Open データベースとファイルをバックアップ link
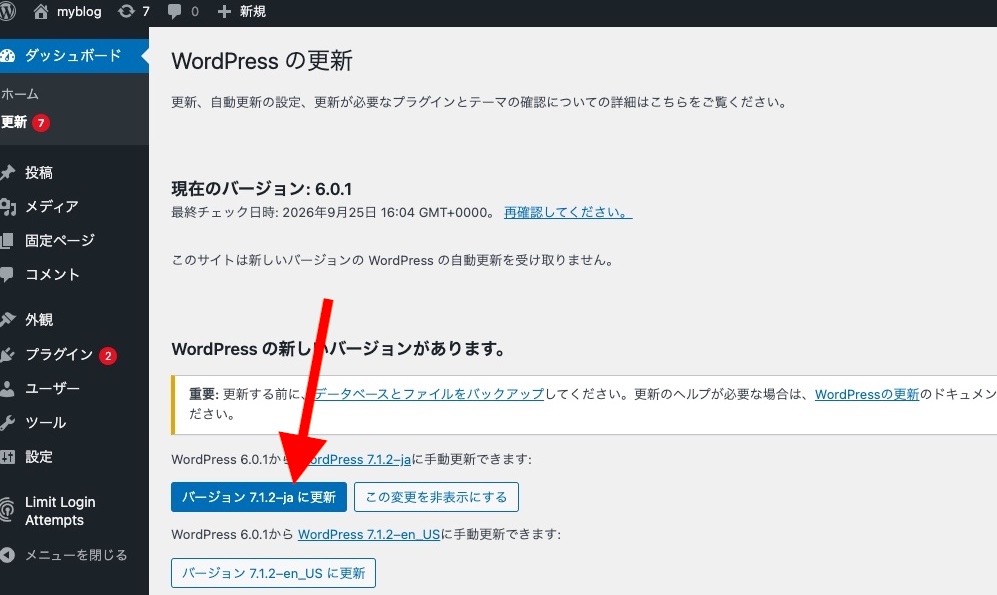The height and width of the screenshot is (595, 997). tap(429, 394)
